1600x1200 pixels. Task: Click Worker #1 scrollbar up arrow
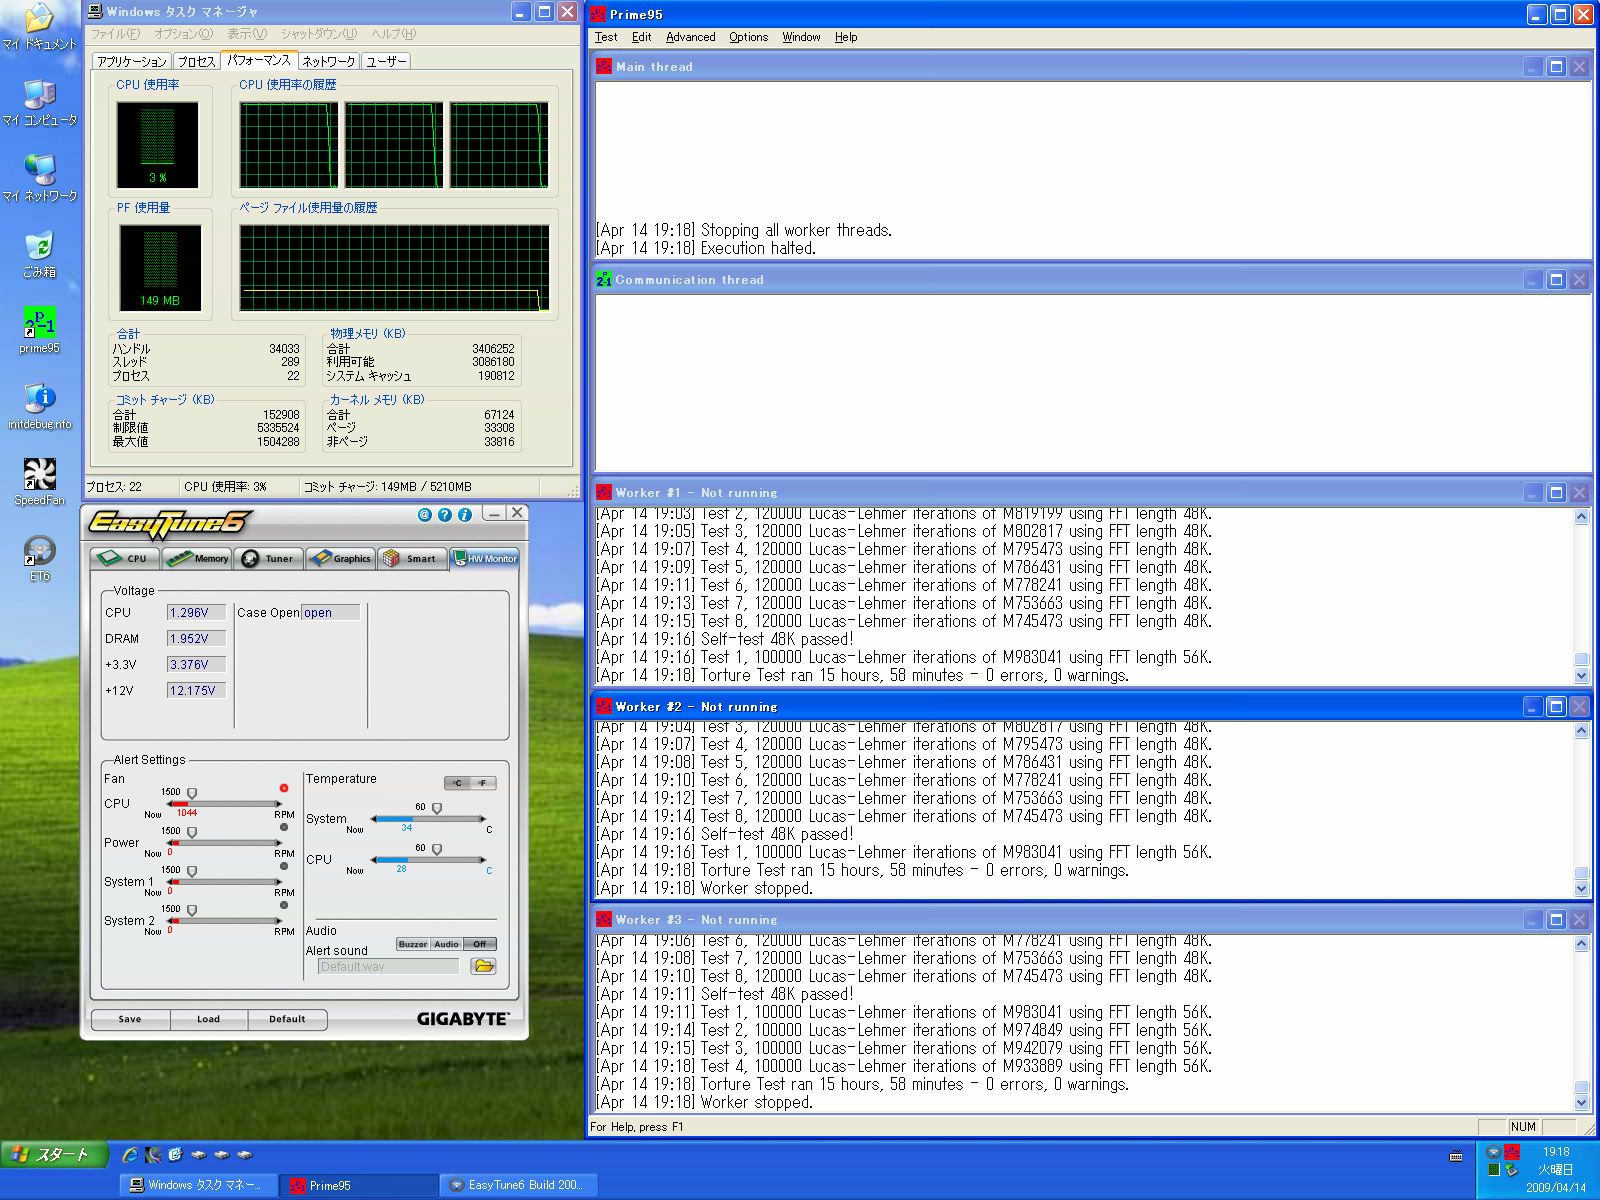click(x=1581, y=517)
